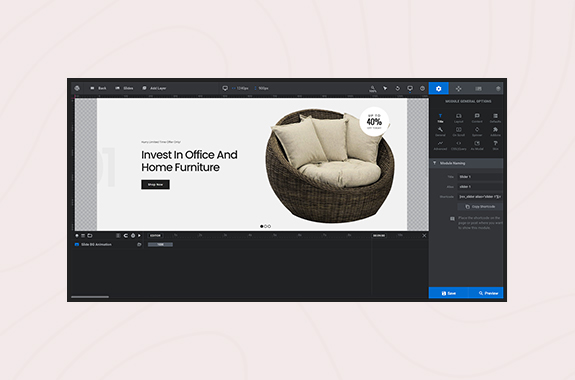Image resolution: width=575 pixels, height=380 pixels.
Task: Select the Content options icon
Action: (477, 118)
